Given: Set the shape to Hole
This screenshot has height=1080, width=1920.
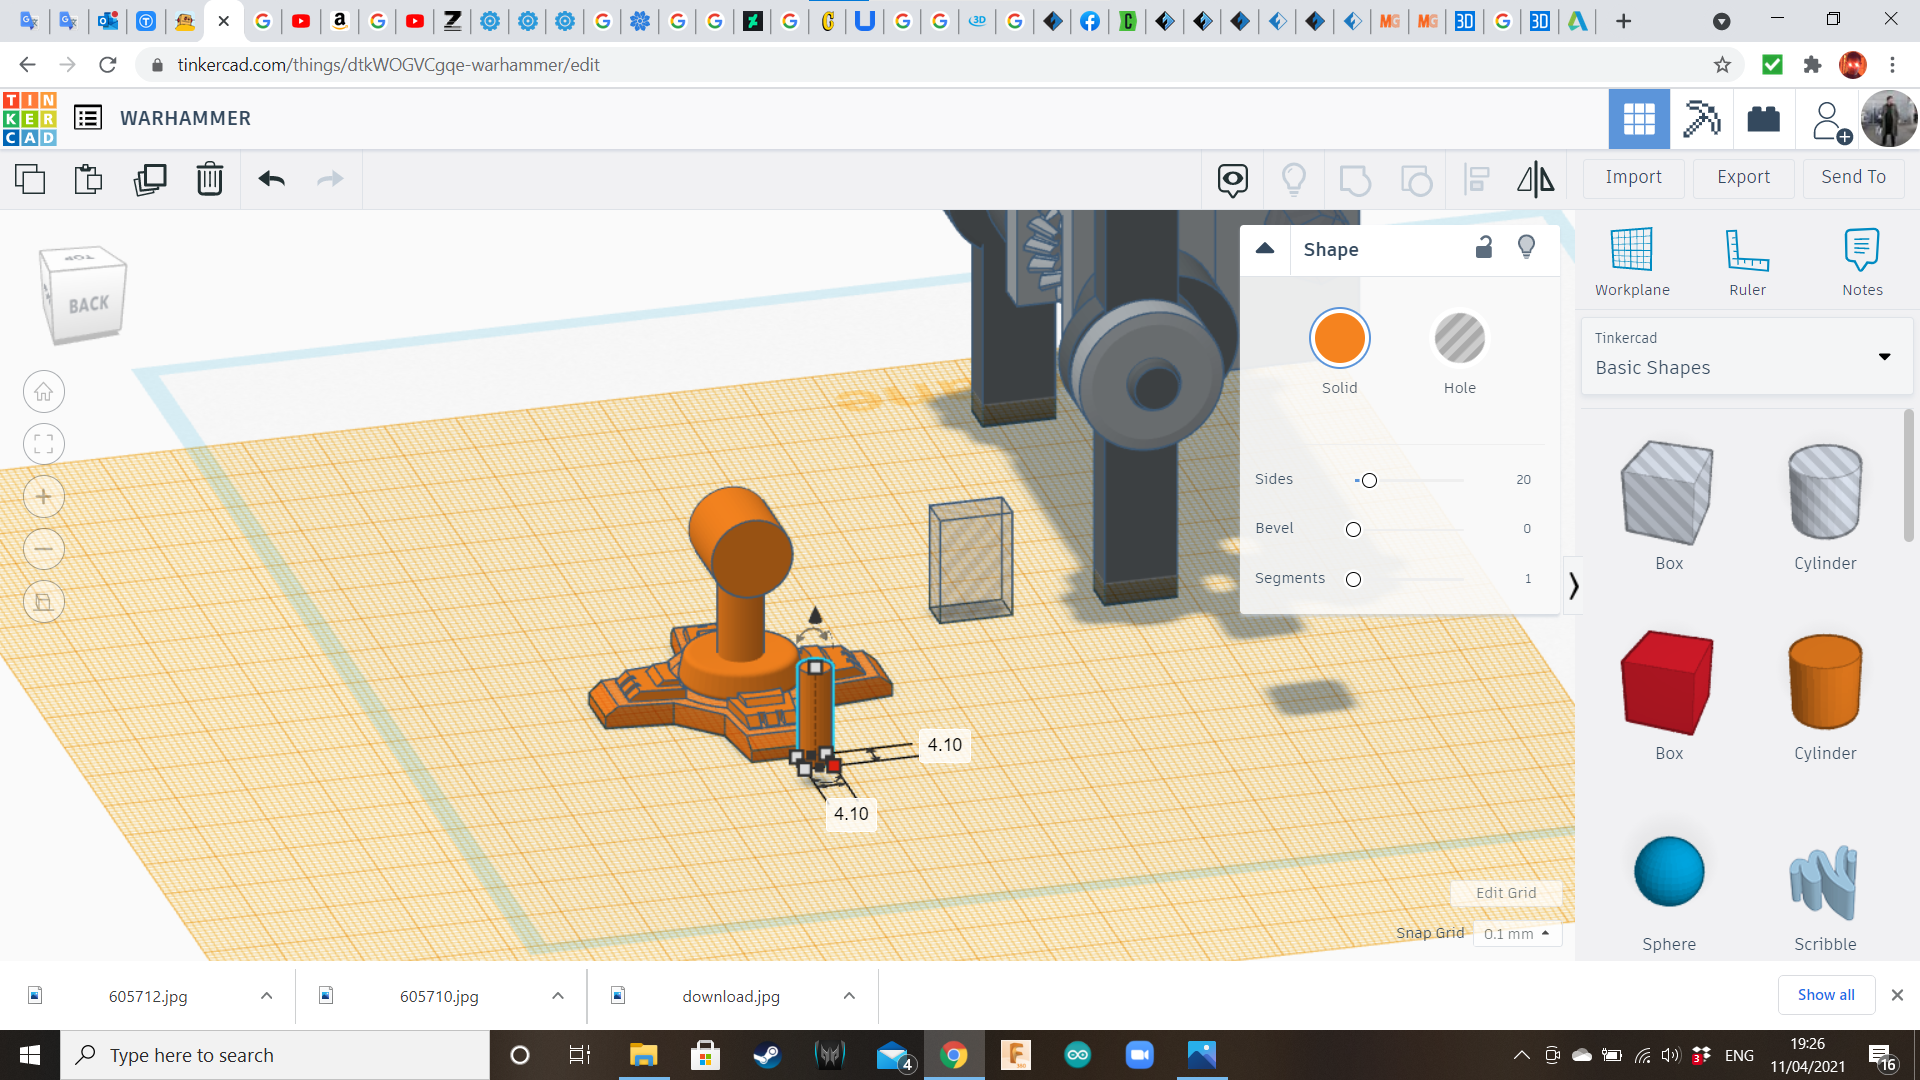Looking at the screenshot, I should (x=1459, y=339).
